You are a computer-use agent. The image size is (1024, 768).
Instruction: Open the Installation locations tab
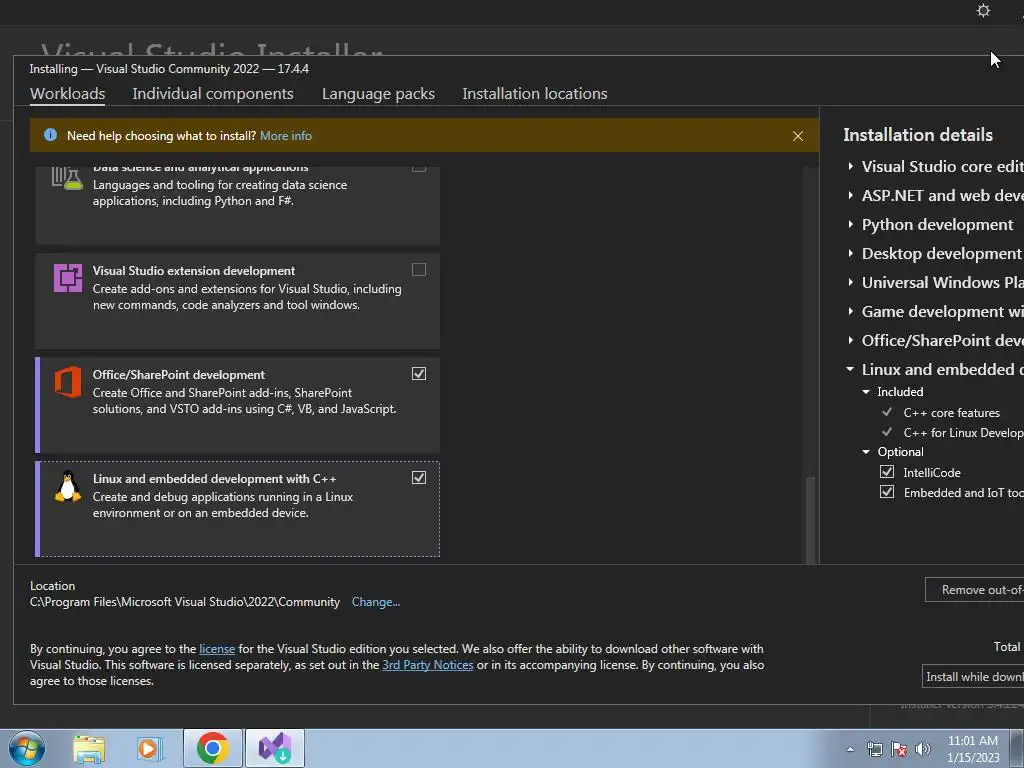[535, 93]
